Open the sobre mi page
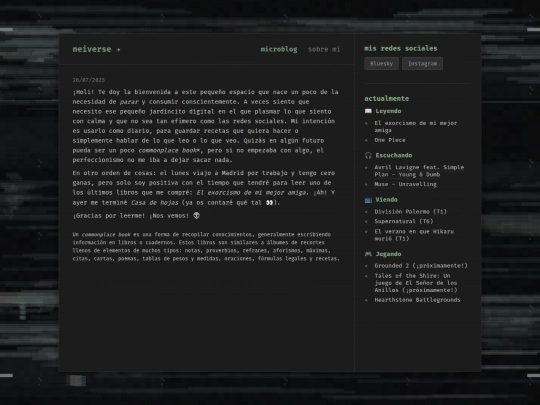This screenshot has width=540, height=405. (324, 49)
